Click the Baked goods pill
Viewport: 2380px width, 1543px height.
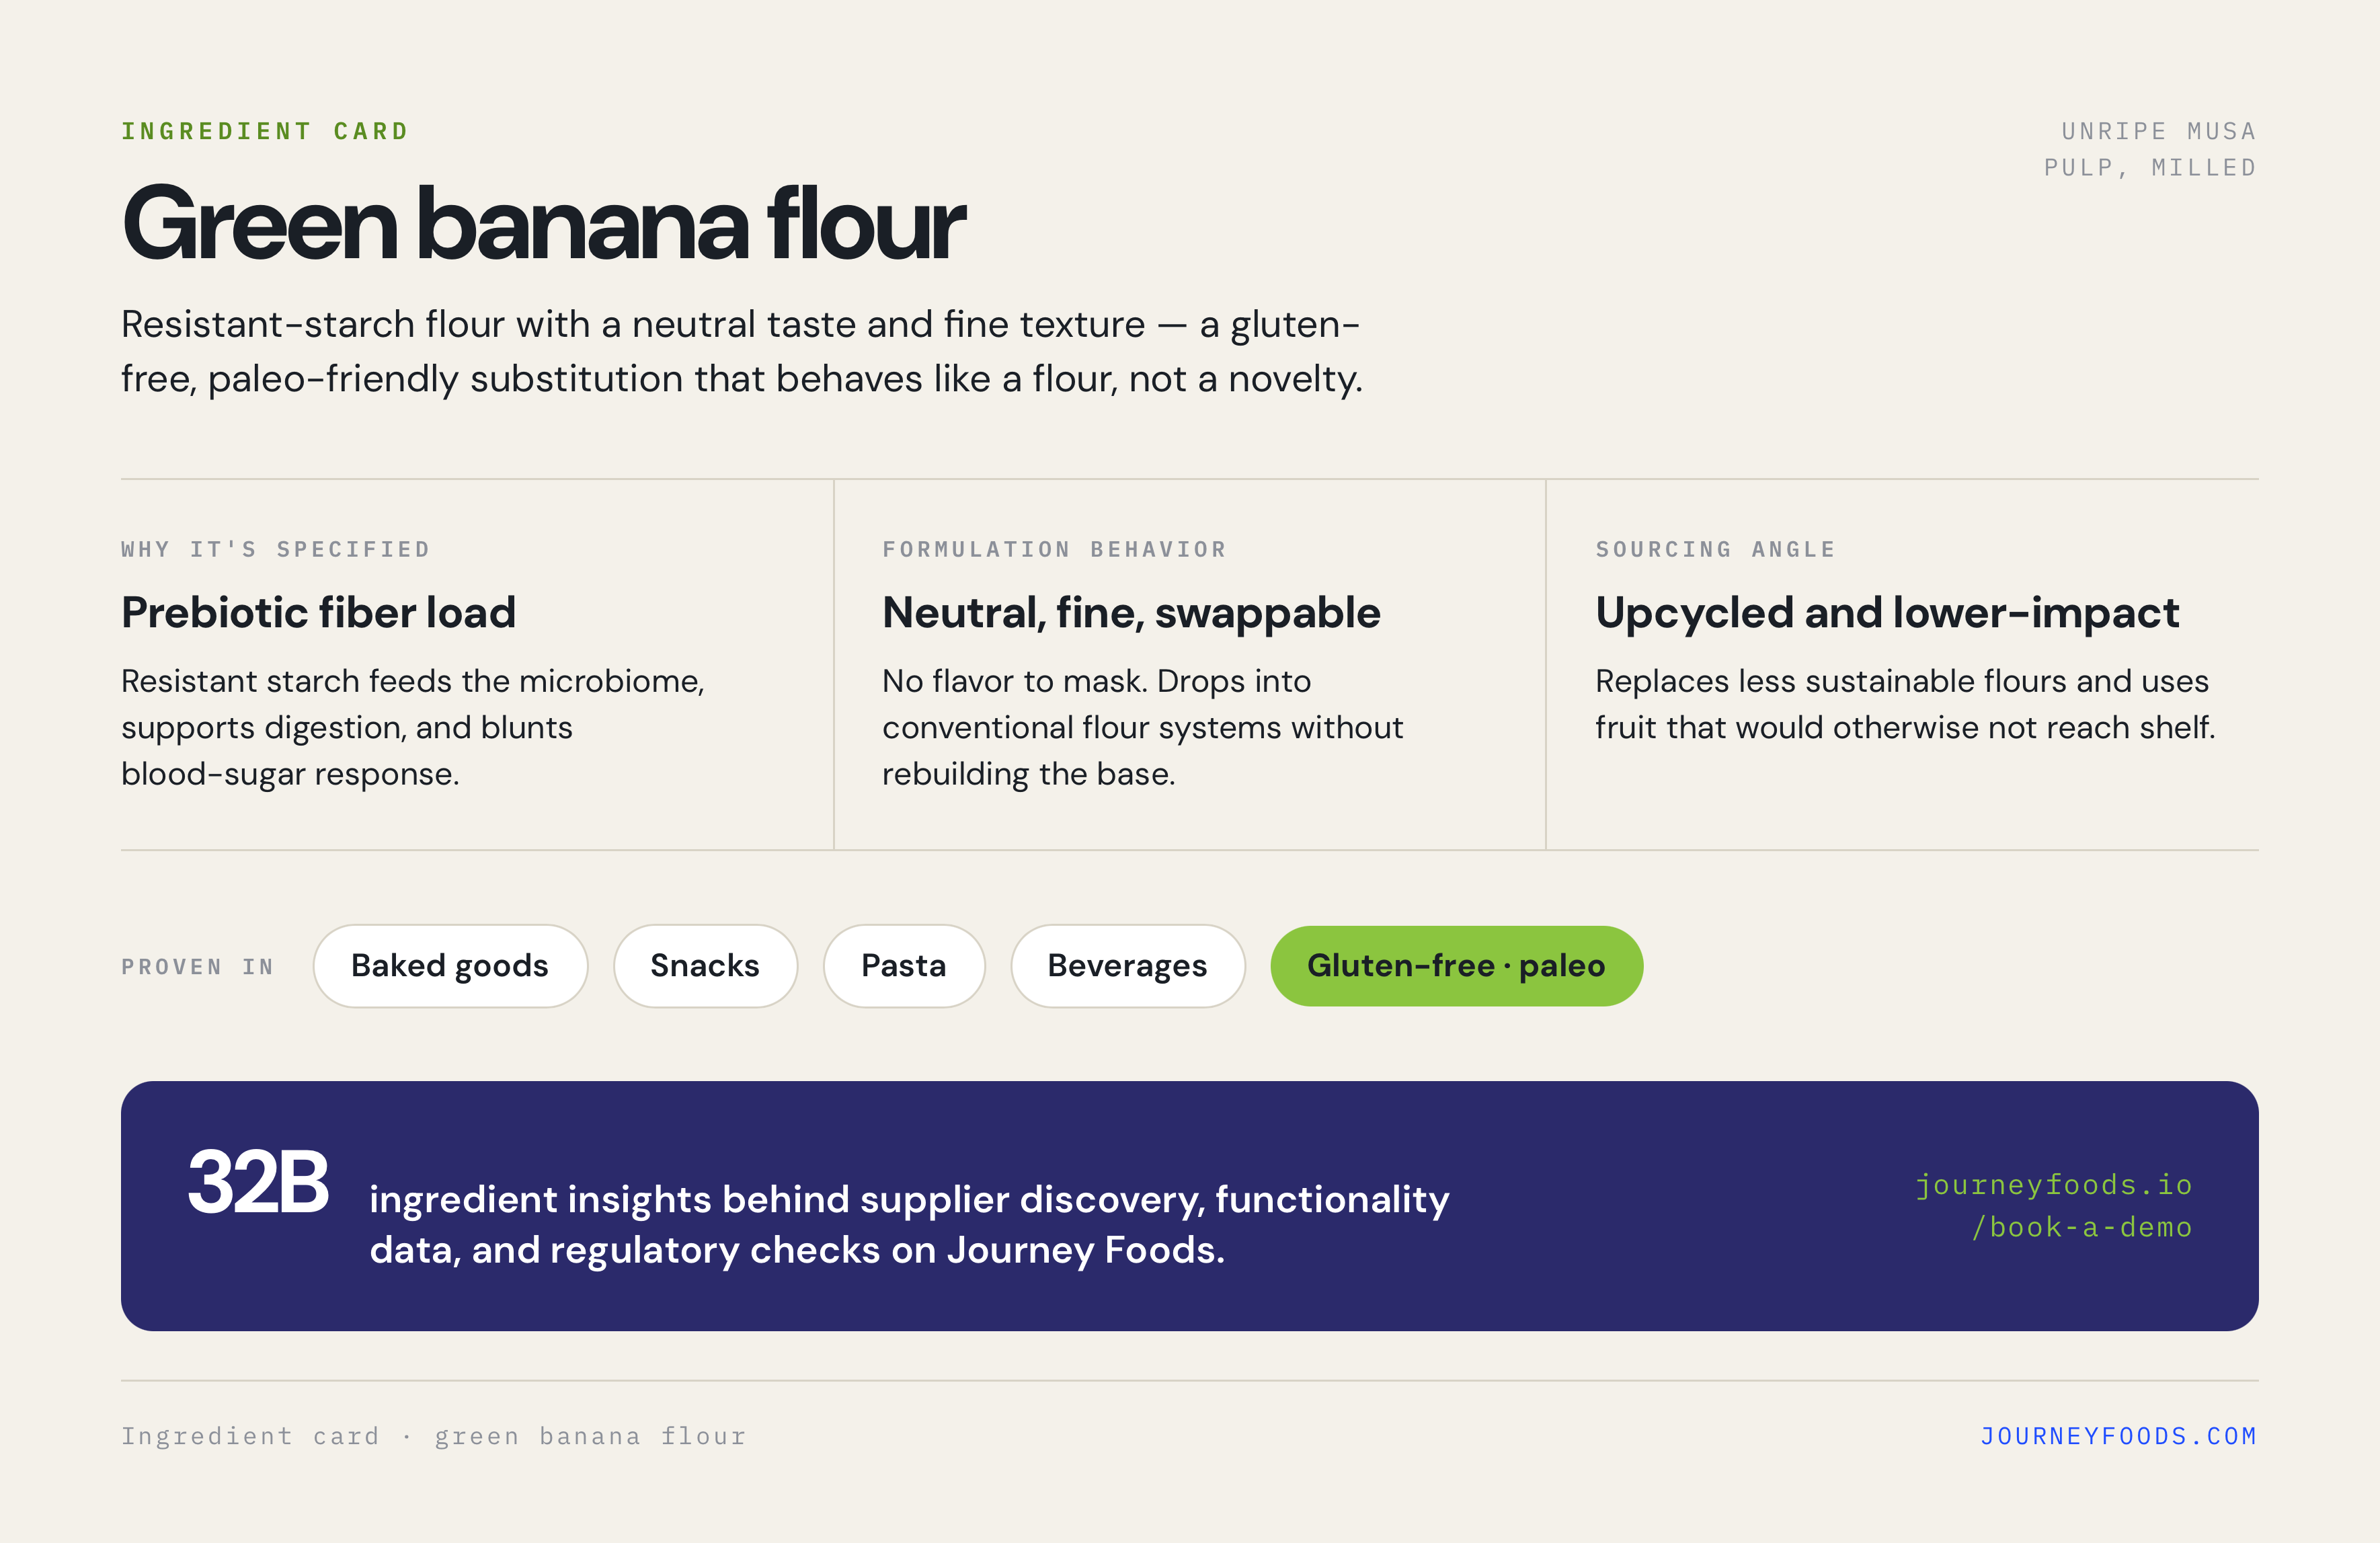[x=450, y=966]
